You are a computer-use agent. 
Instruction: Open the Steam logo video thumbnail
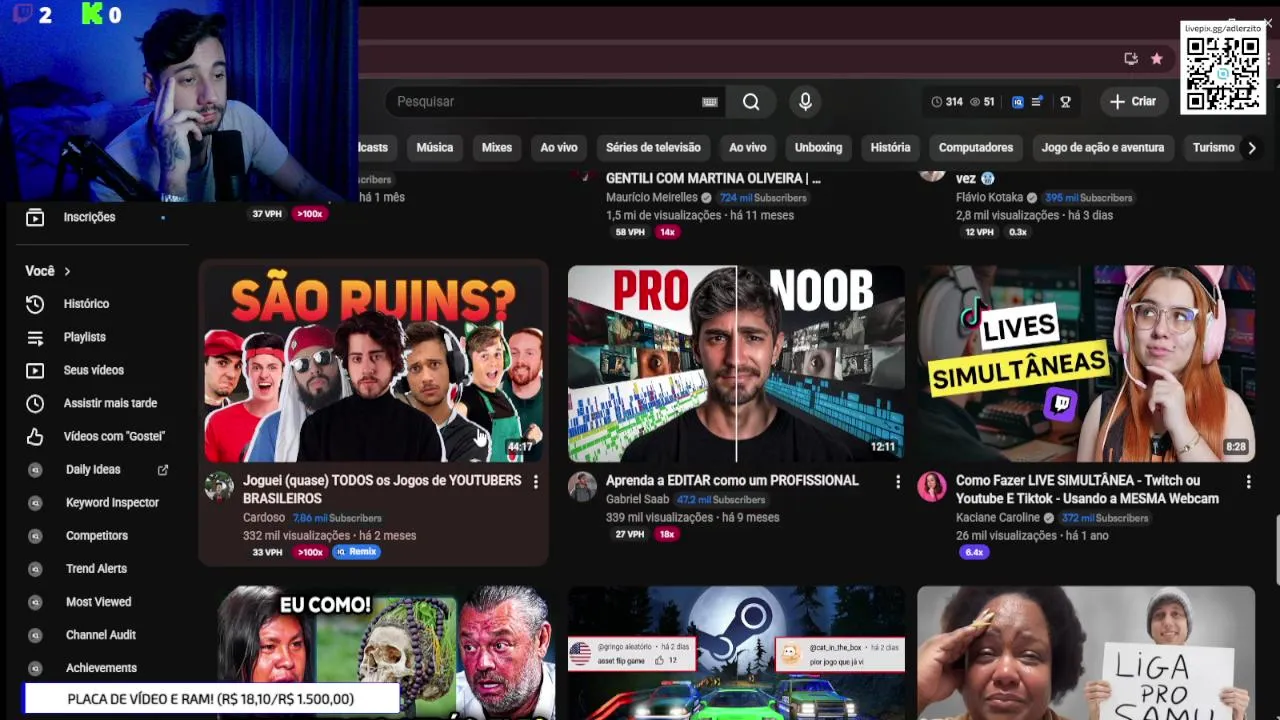pos(736,652)
